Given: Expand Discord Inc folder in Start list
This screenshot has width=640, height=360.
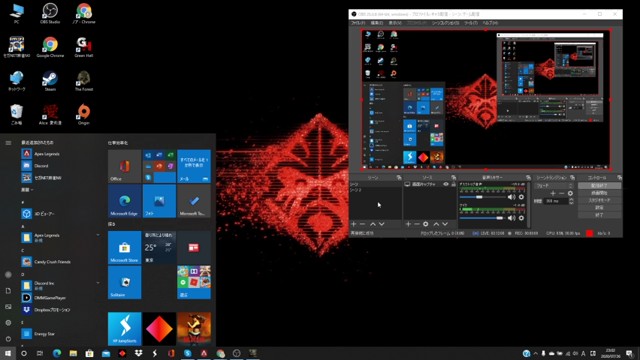Looking at the screenshot, I should [x=98, y=283].
